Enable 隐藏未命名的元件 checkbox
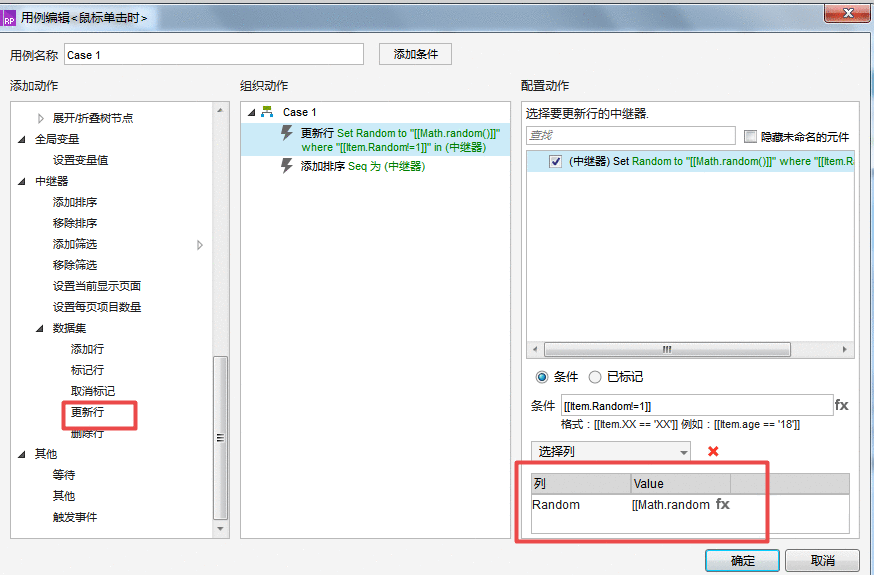 point(750,137)
